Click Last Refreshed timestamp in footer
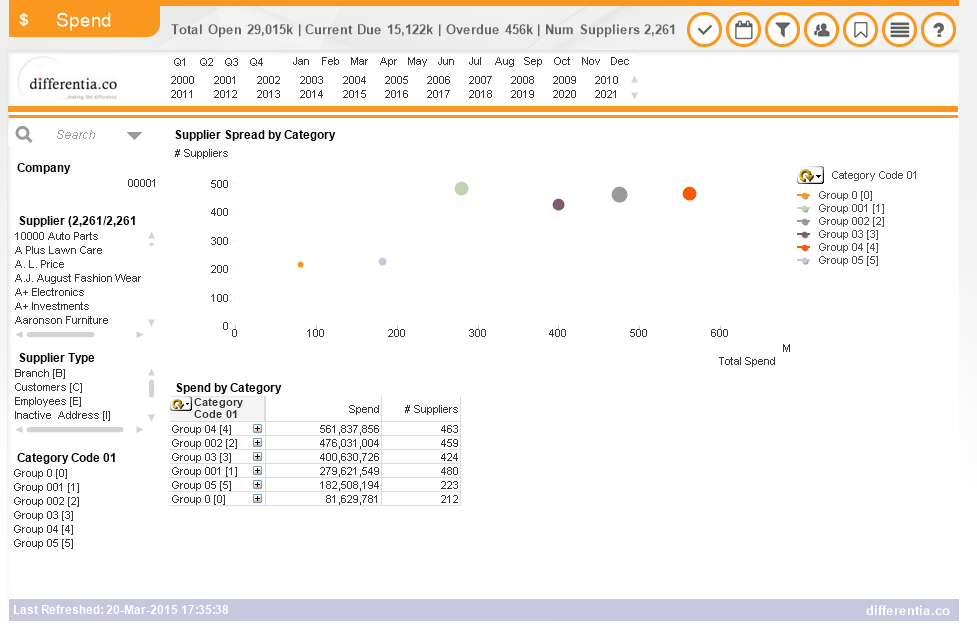 point(121,610)
